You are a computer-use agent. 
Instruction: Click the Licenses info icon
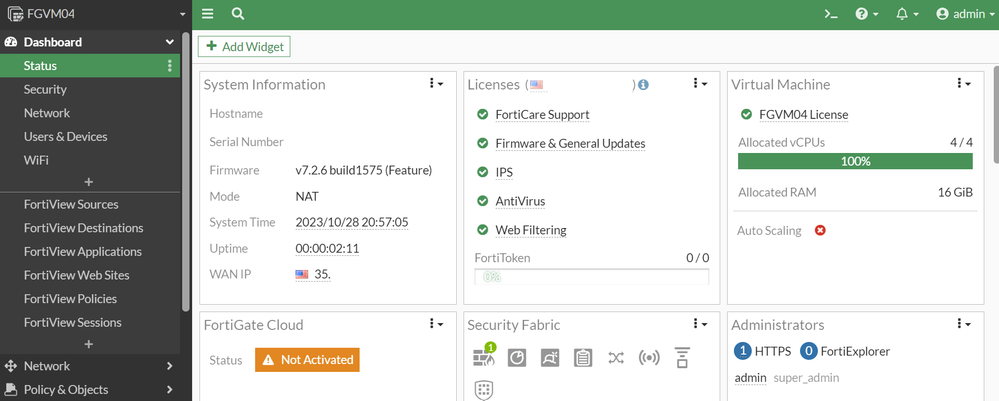point(643,85)
